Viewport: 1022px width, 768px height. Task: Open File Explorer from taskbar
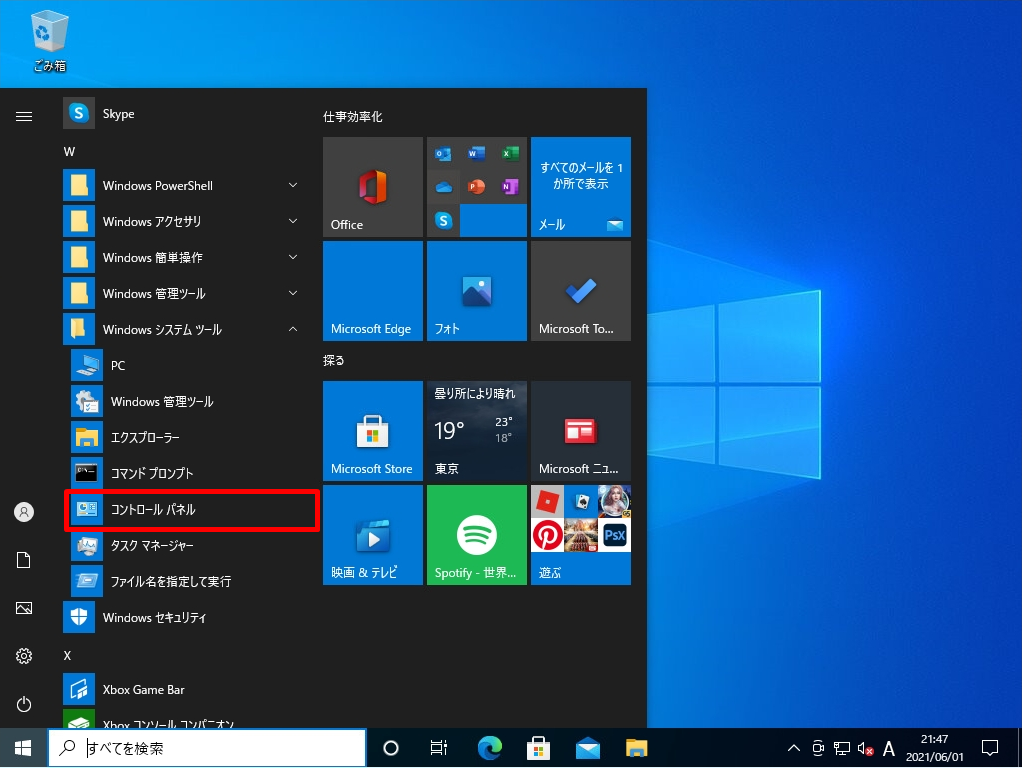(637, 748)
